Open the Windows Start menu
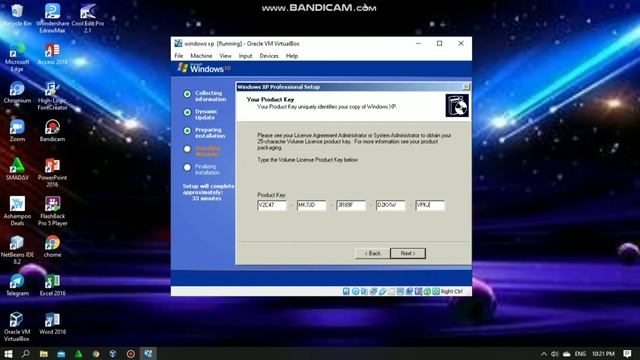 (8, 353)
